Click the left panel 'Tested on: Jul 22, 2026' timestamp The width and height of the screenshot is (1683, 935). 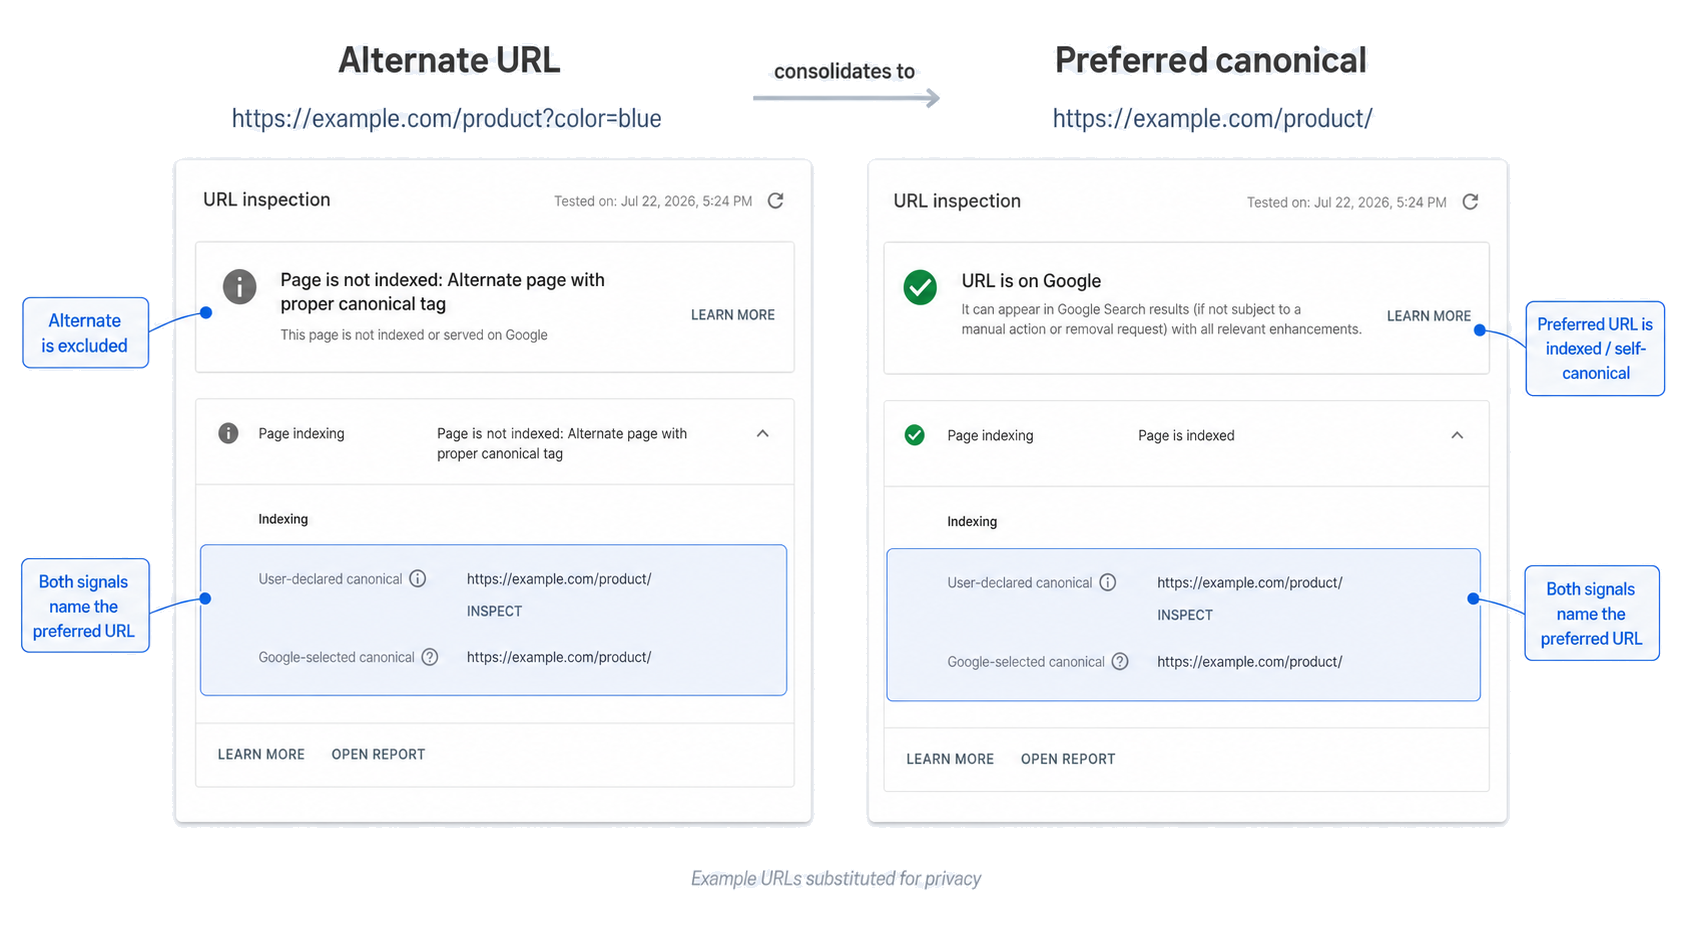pos(653,201)
